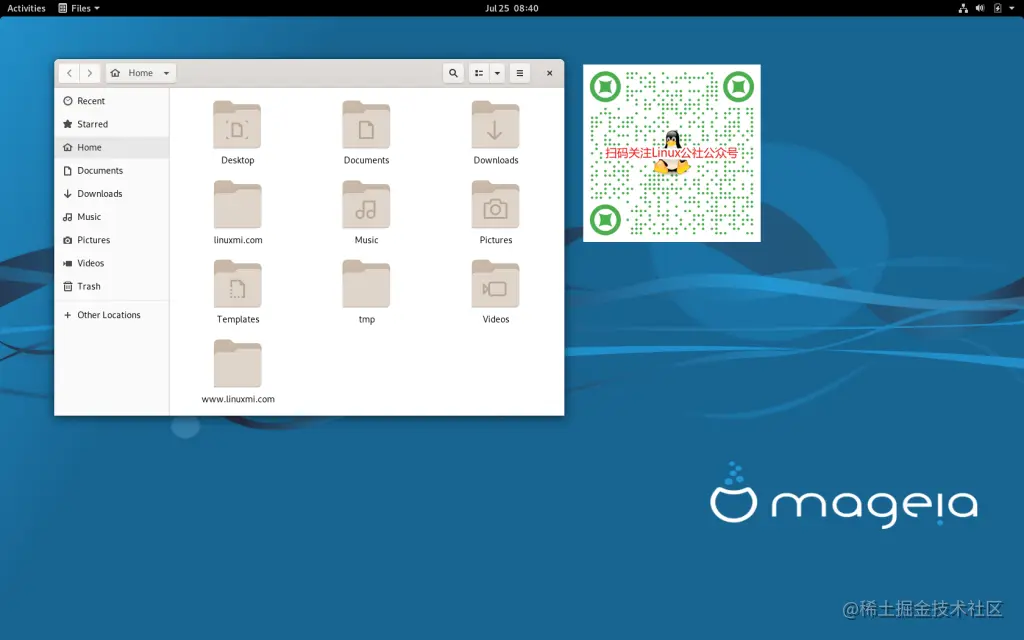Click the QR code image on desktop
Image resolution: width=1024 pixels, height=640 pixels.
pos(671,153)
